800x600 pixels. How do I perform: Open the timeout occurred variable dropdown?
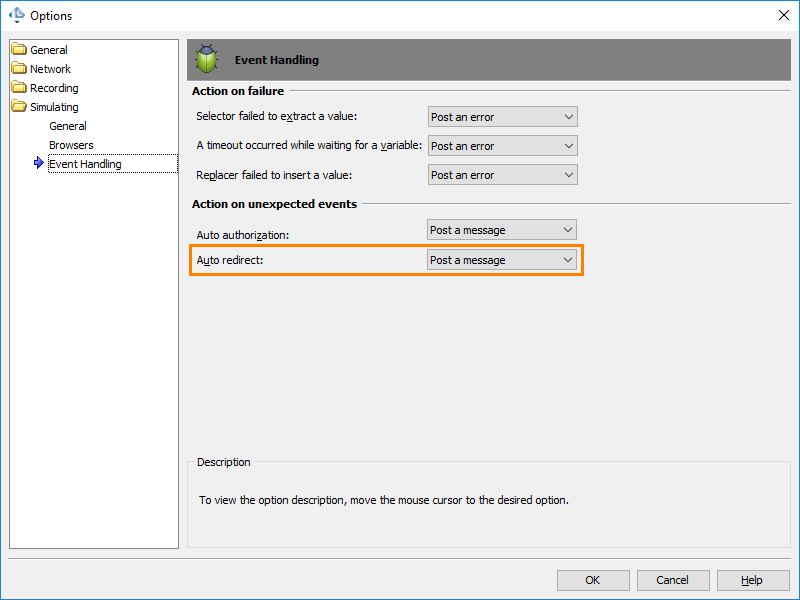click(x=503, y=146)
